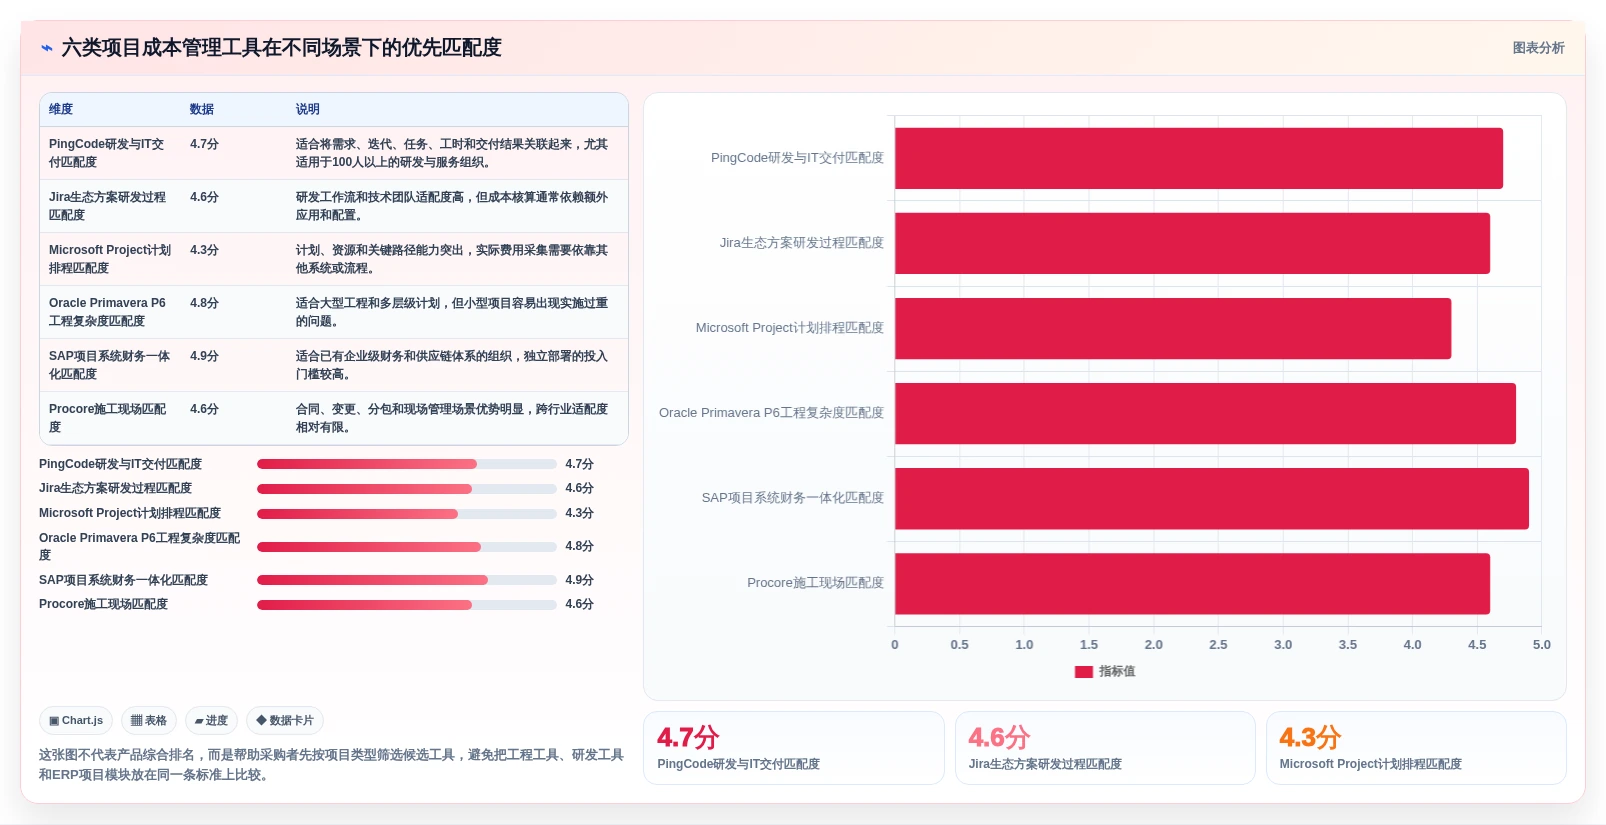Click the 4.8分 value in the table
Screen dimensions: 1606x825
click(x=204, y=303)
